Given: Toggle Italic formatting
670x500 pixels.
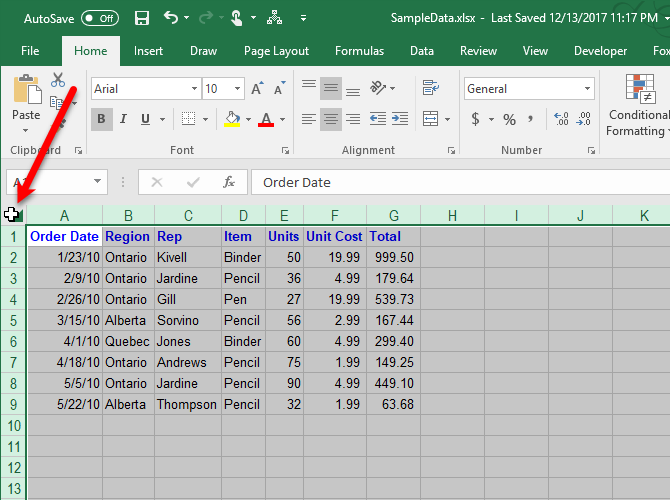Looking at the screenshot, I should coord(124,120).
